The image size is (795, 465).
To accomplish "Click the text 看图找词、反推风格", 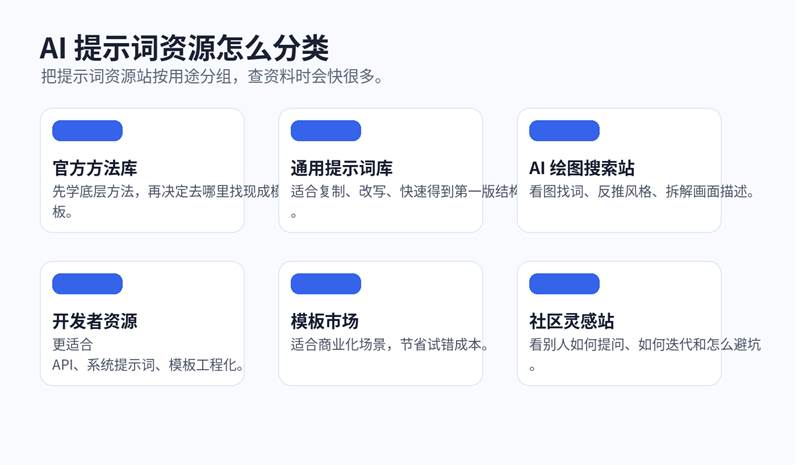I will click(641, 192).
